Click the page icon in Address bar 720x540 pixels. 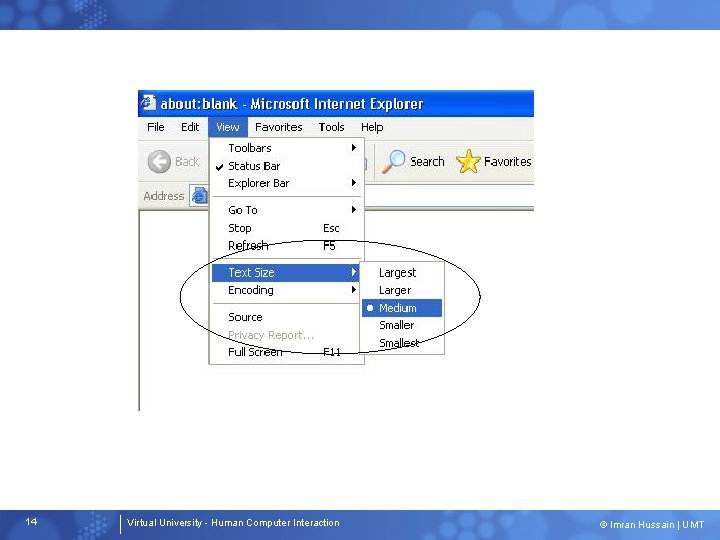tap(199, 196)
